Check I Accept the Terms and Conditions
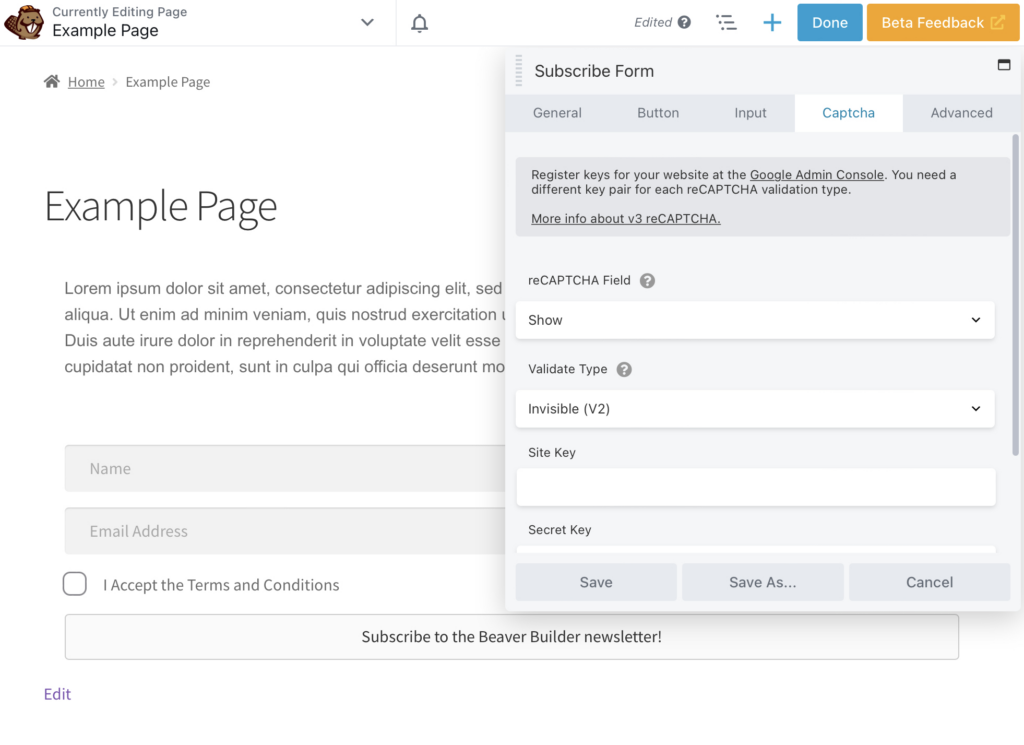1024x745 pixels. pyautogui.click(x=75, y=584)
